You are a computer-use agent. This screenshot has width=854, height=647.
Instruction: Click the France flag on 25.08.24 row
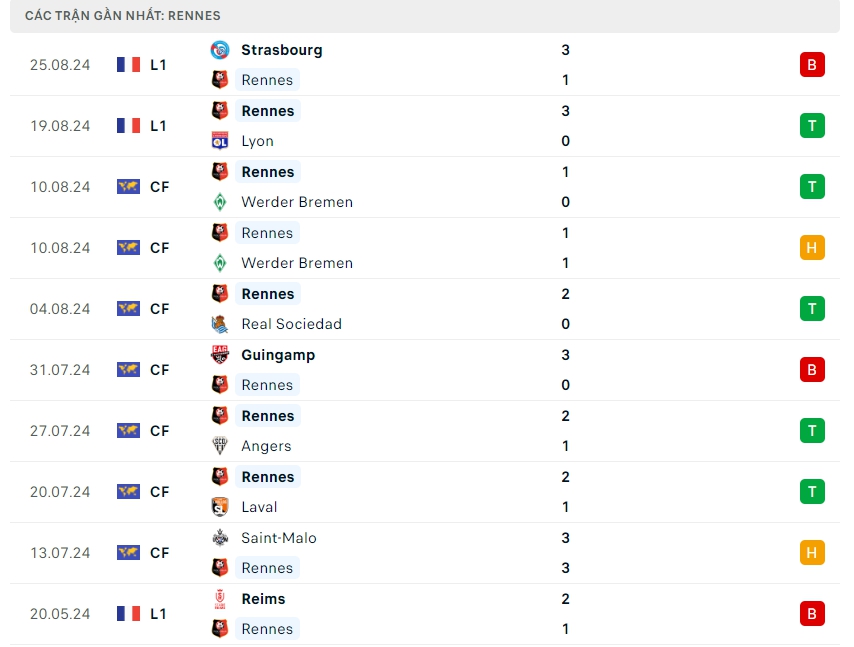click(128, 65)
